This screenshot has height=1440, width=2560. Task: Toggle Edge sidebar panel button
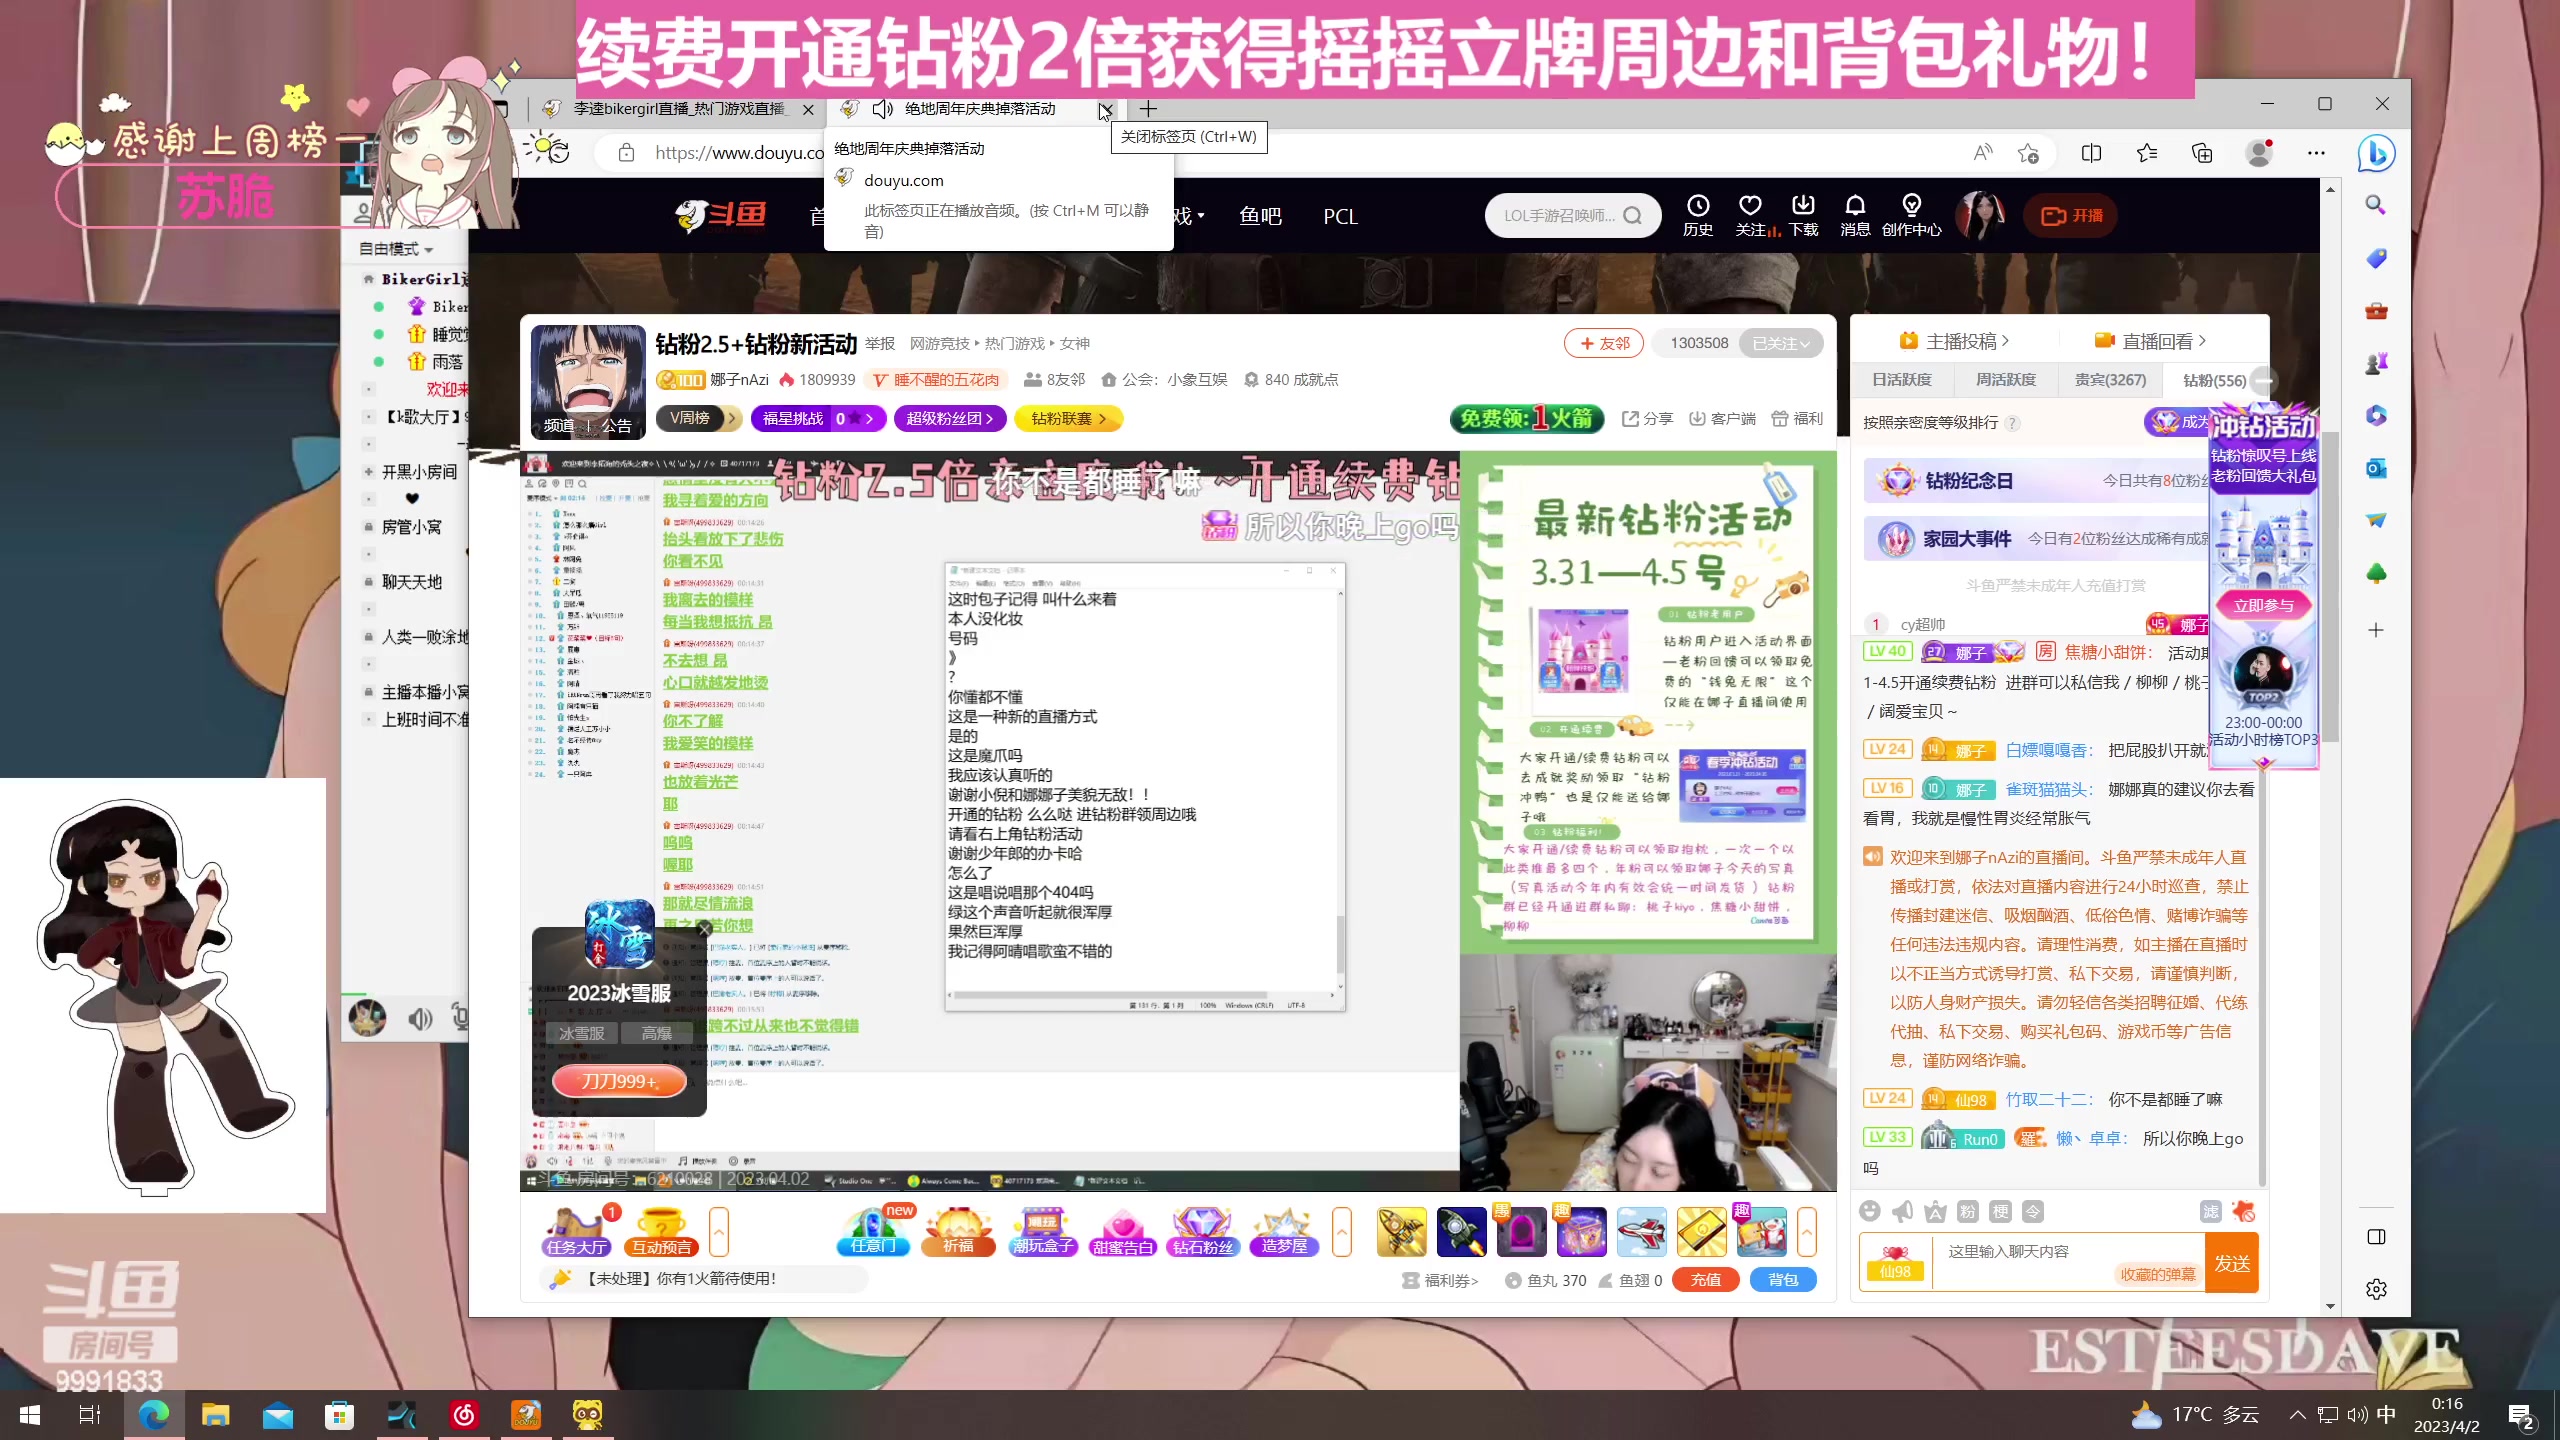[x=2376, y=1237]
